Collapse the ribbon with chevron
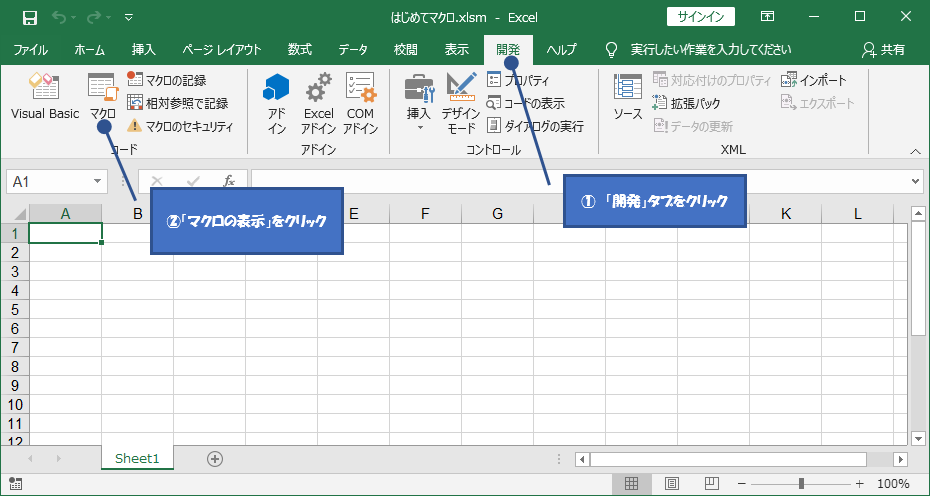930x496 pixels. (x=915, y=152)
